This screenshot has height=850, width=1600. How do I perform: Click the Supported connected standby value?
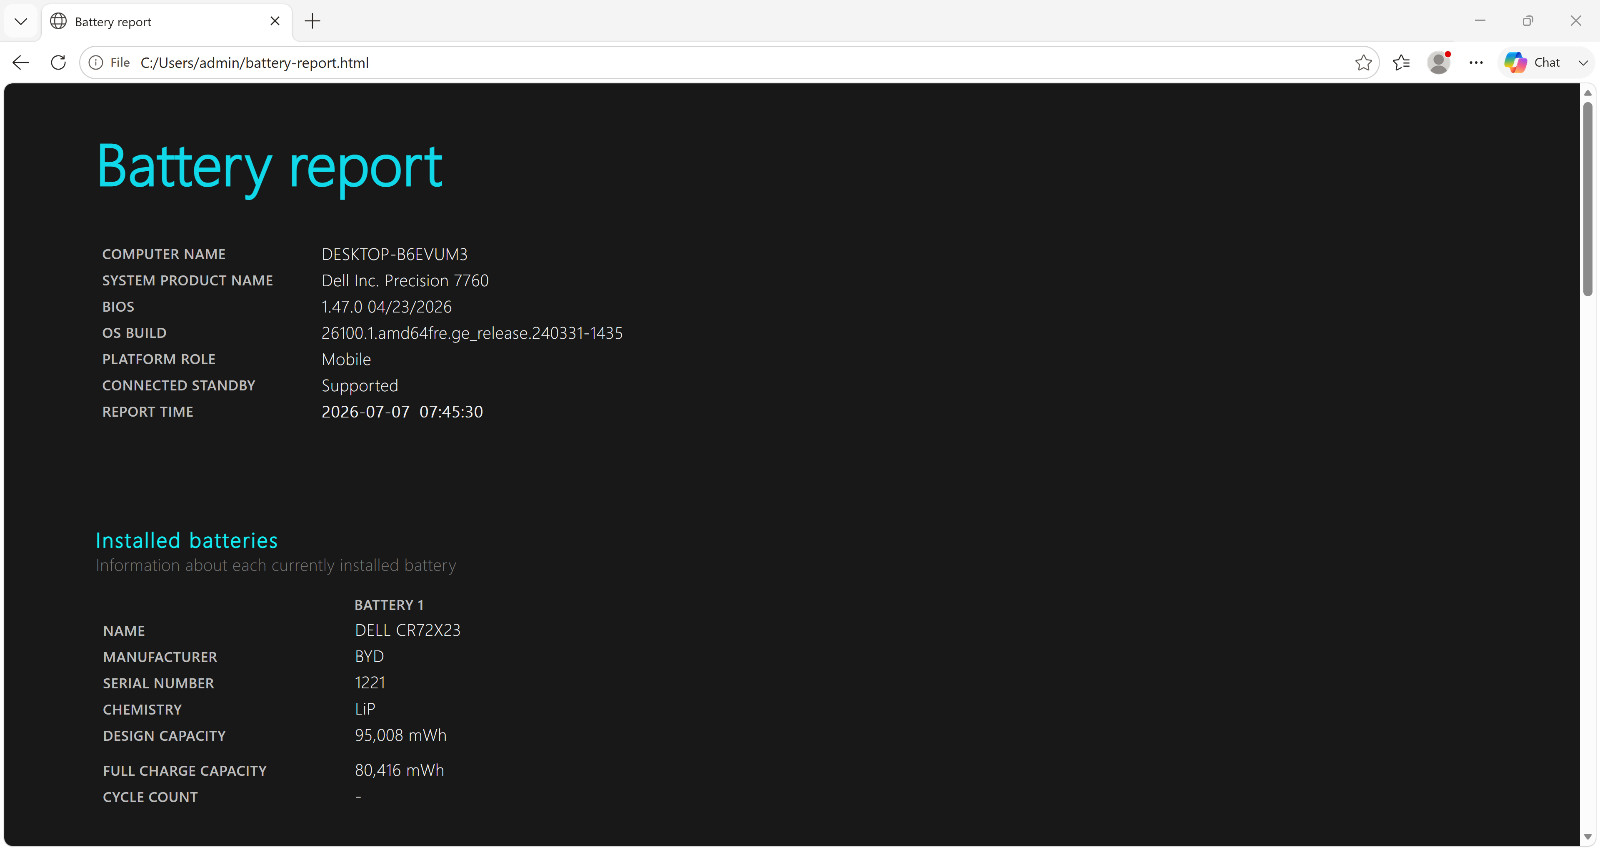tap(360, 386)
